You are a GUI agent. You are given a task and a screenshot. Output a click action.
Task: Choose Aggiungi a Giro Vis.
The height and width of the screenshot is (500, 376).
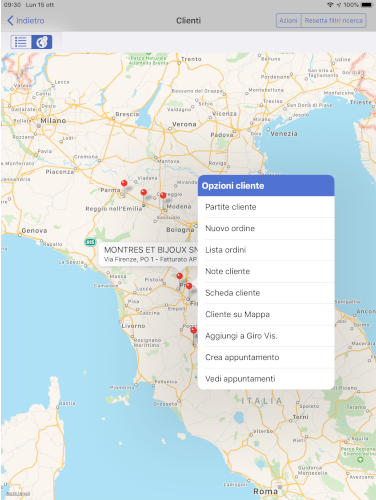click(x=266, y=336)
